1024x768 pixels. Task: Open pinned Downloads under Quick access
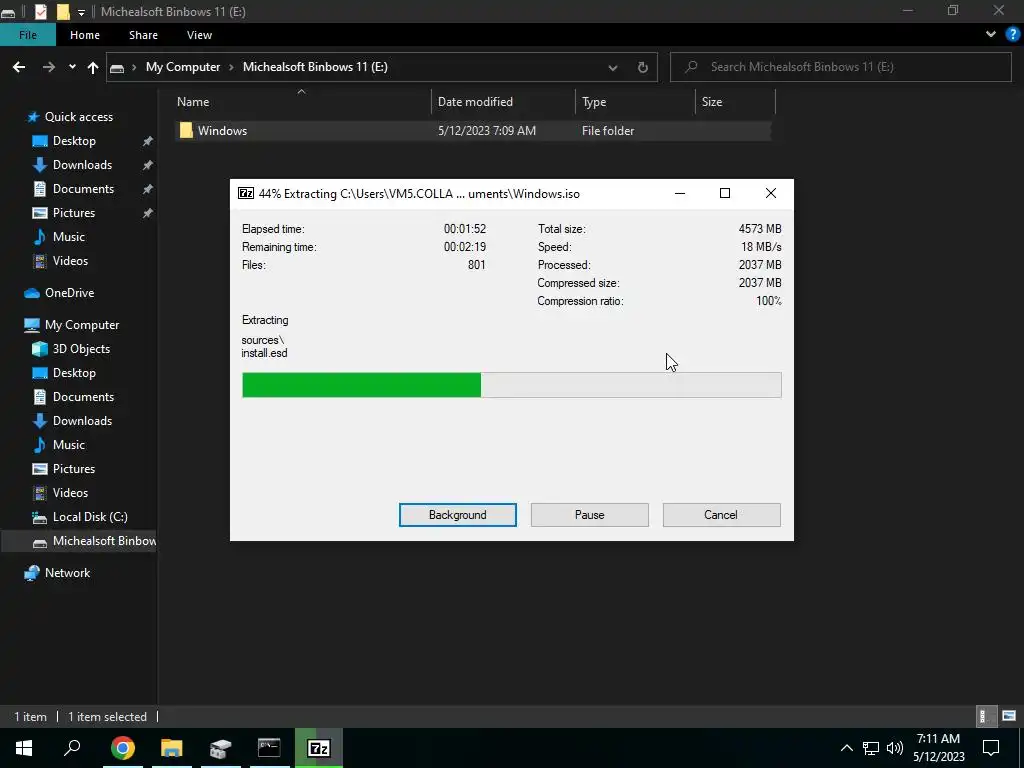[82, 165]
